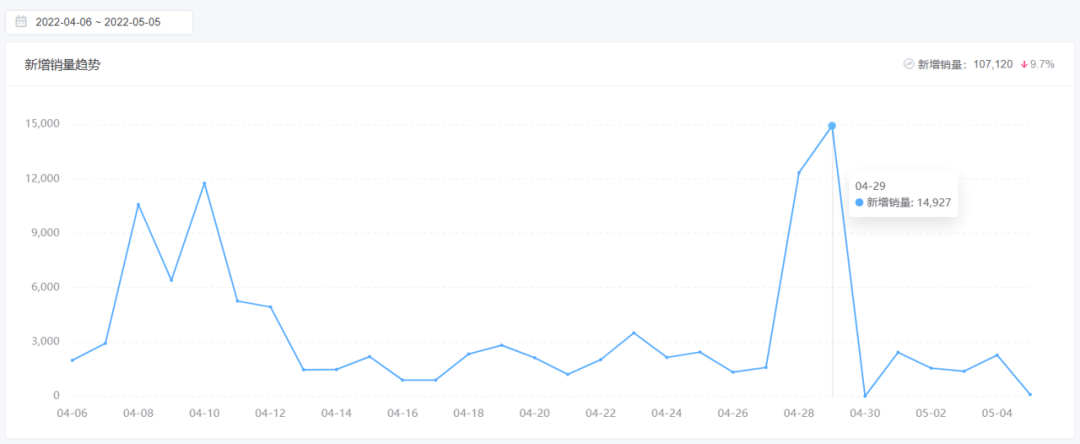Click the 05-02 x-axis date label
Image resolution: width=1080 pixels, height=444 pixels.
[x=931, y=413]
